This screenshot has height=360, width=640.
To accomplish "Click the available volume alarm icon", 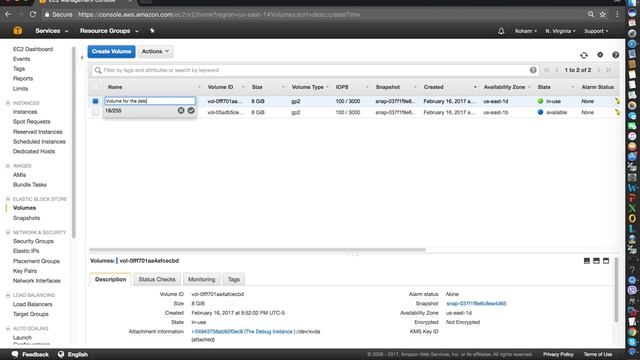I will [617, 112].
